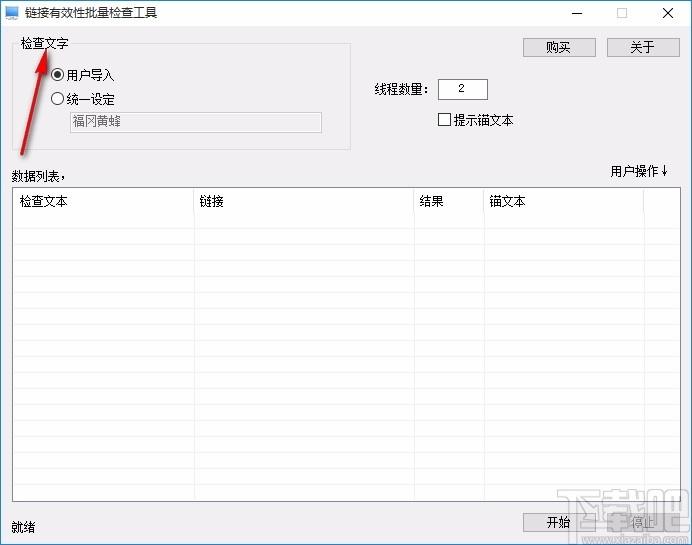The height and width of the screenshot is (545, 692).
Task: Sort by the 结果 column header
Action: [x=449, y=202]
